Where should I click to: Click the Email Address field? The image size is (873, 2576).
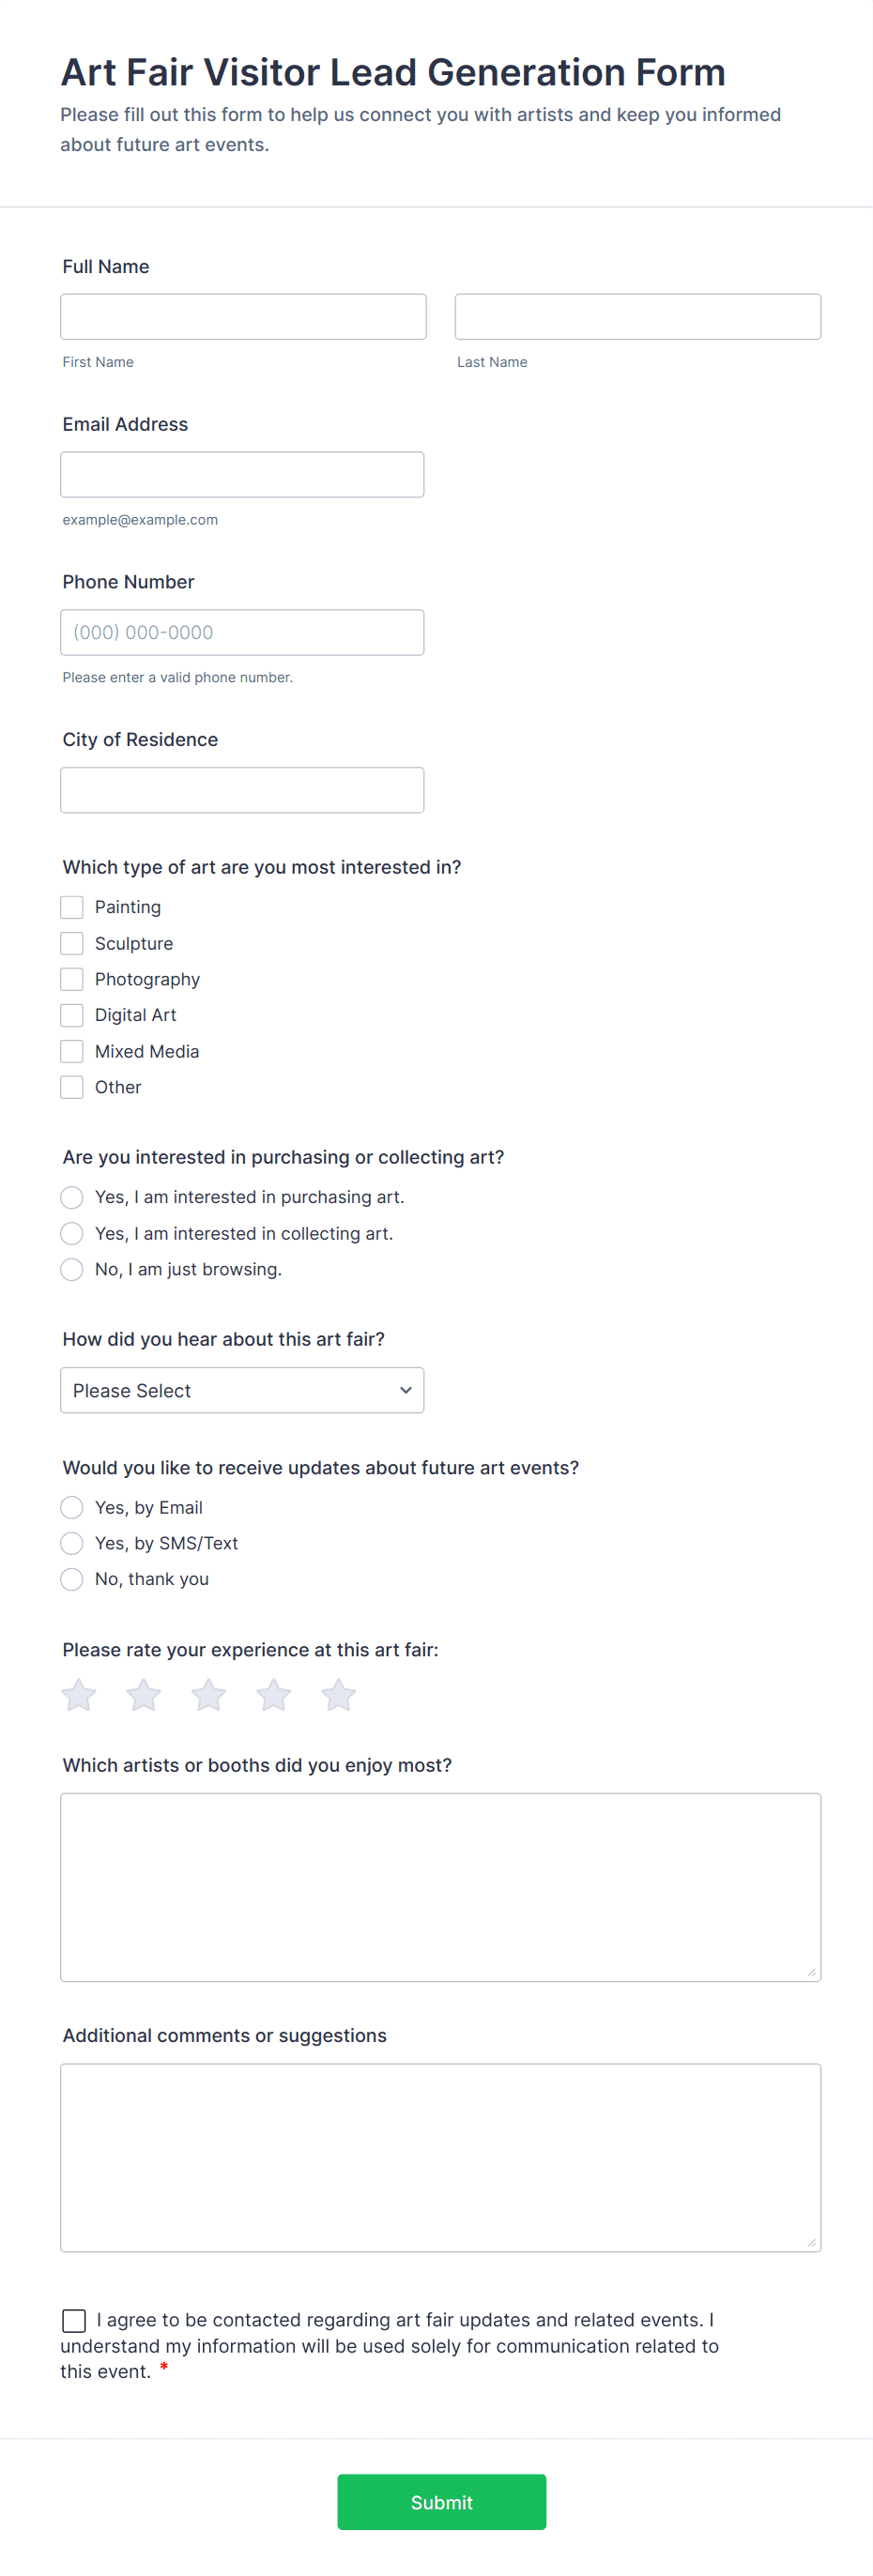(242, 475)
